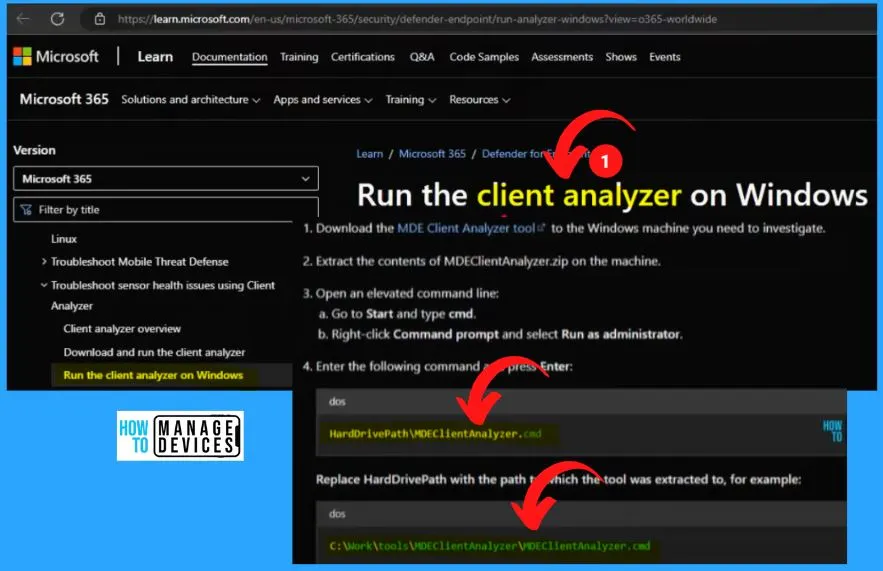Open Client analyzer overview
This screenshot has height=571, width=883.
pos(122,329)
